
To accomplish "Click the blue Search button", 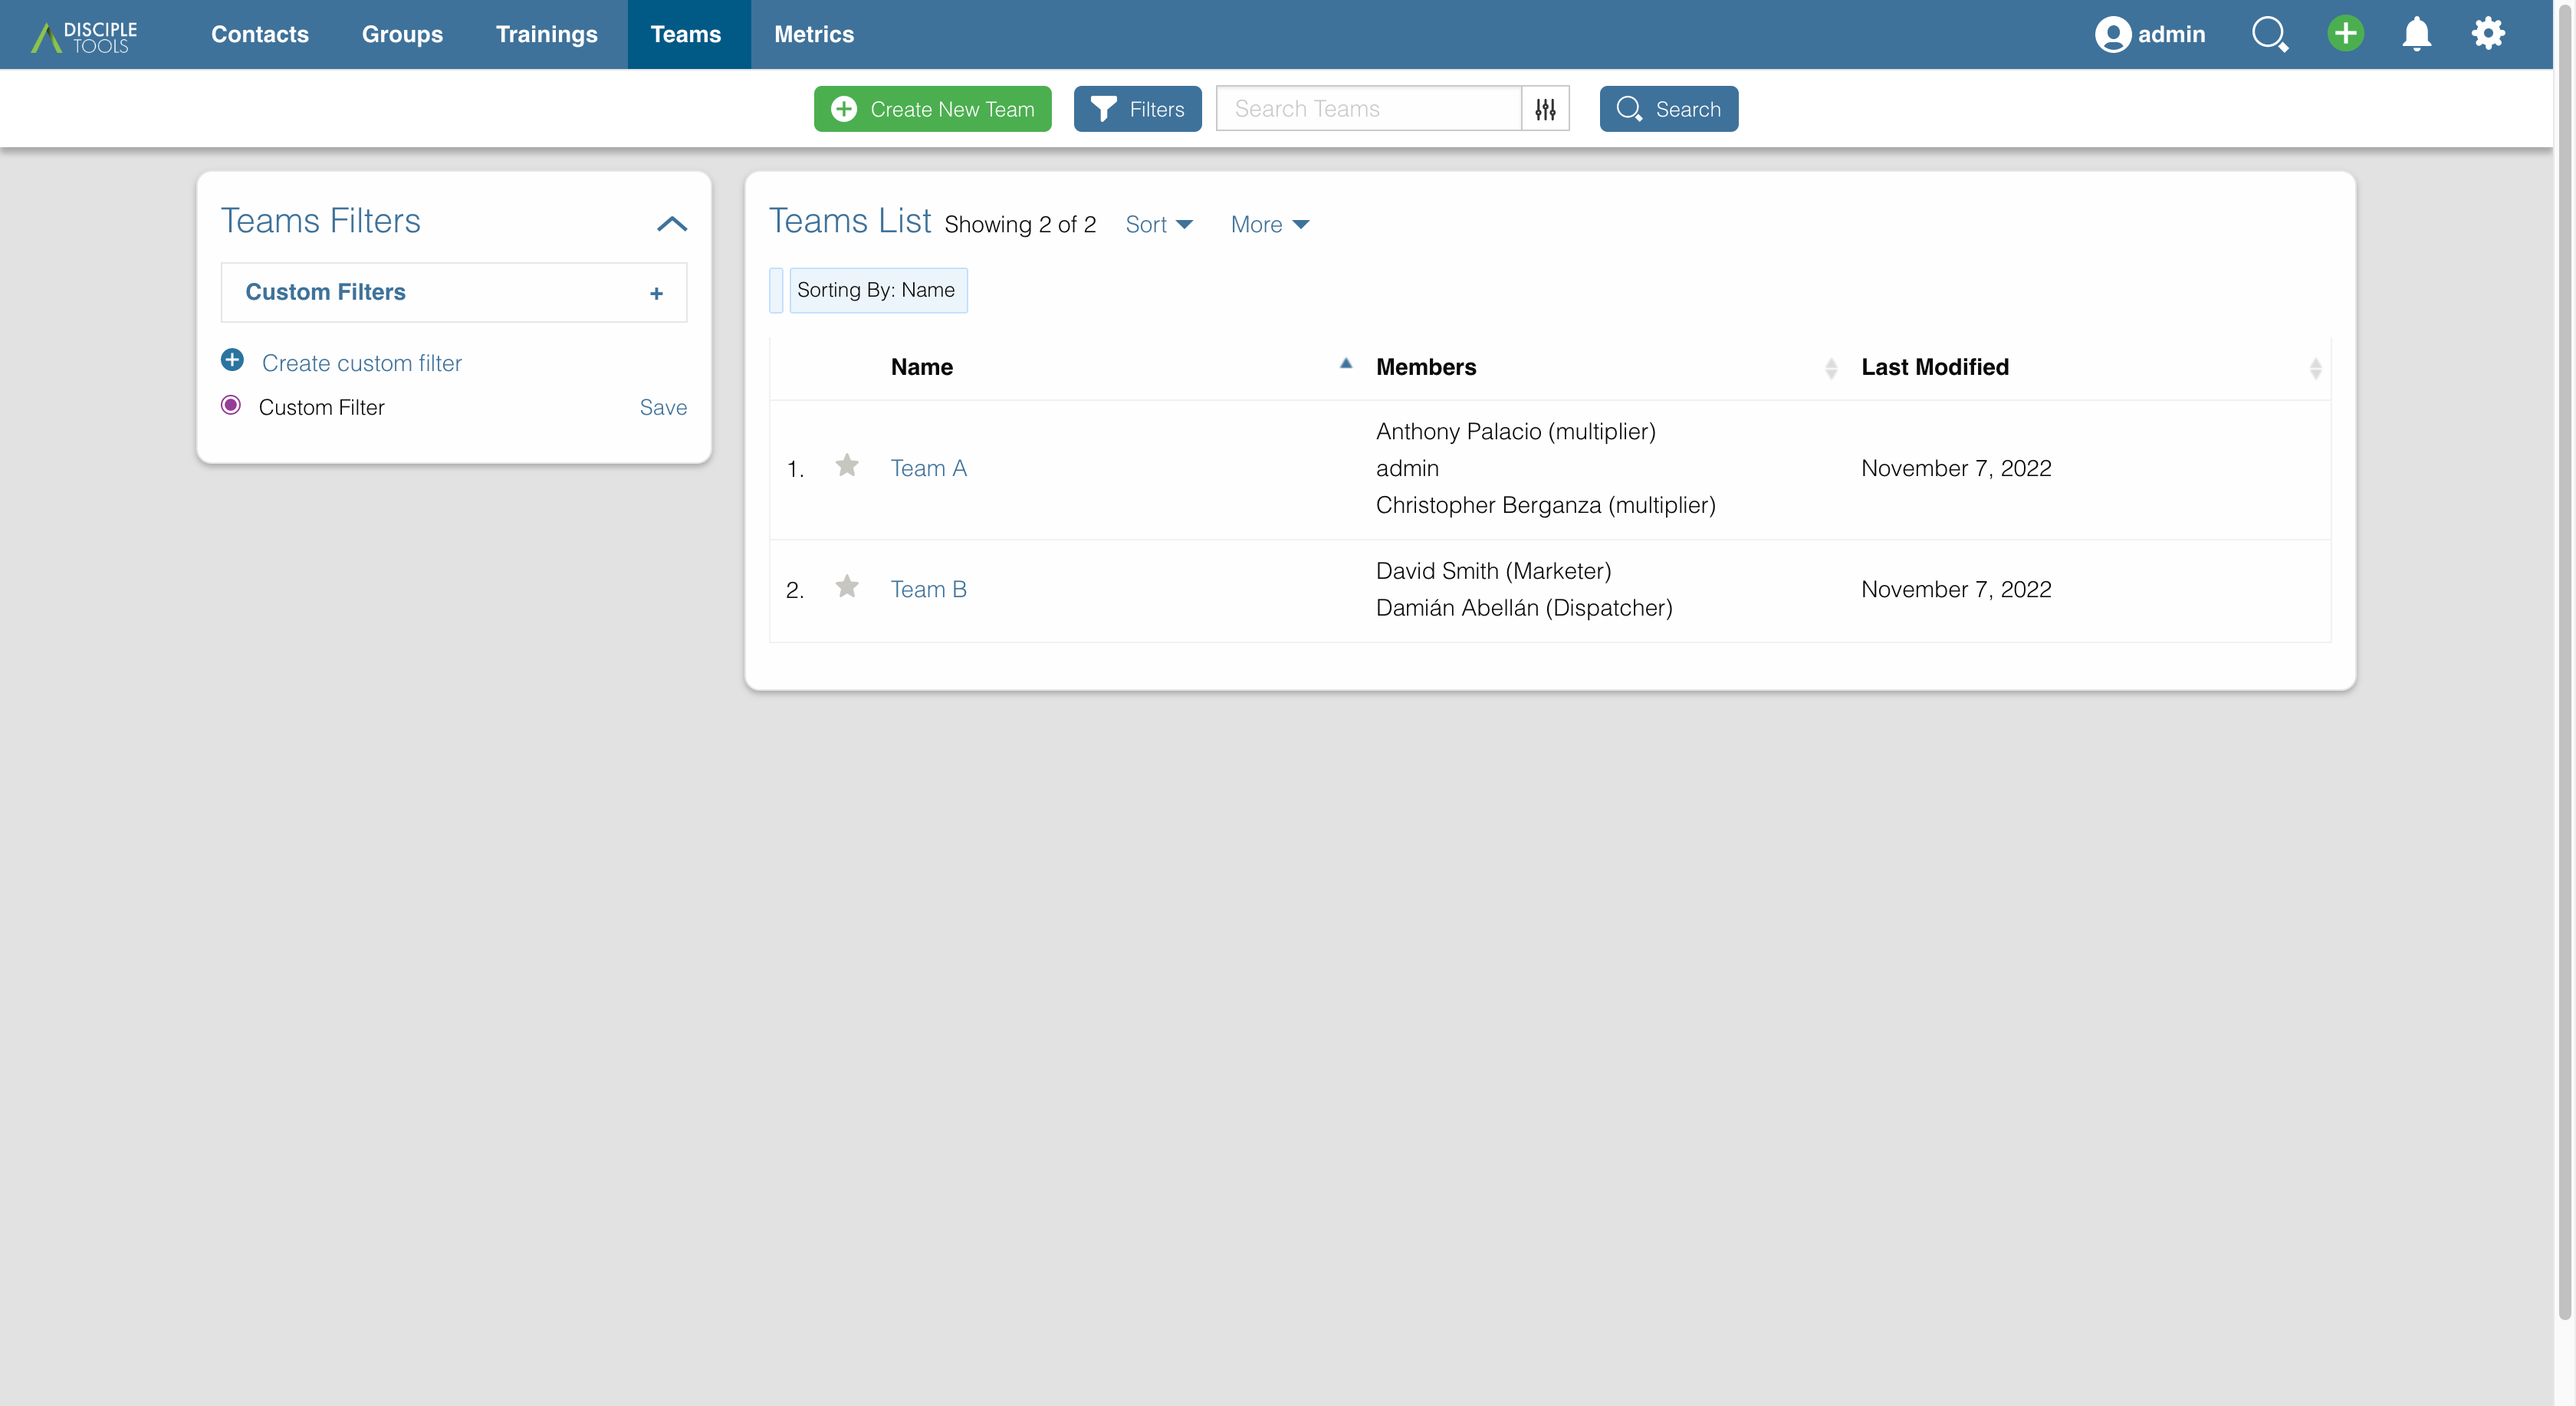I will 1669,109.
